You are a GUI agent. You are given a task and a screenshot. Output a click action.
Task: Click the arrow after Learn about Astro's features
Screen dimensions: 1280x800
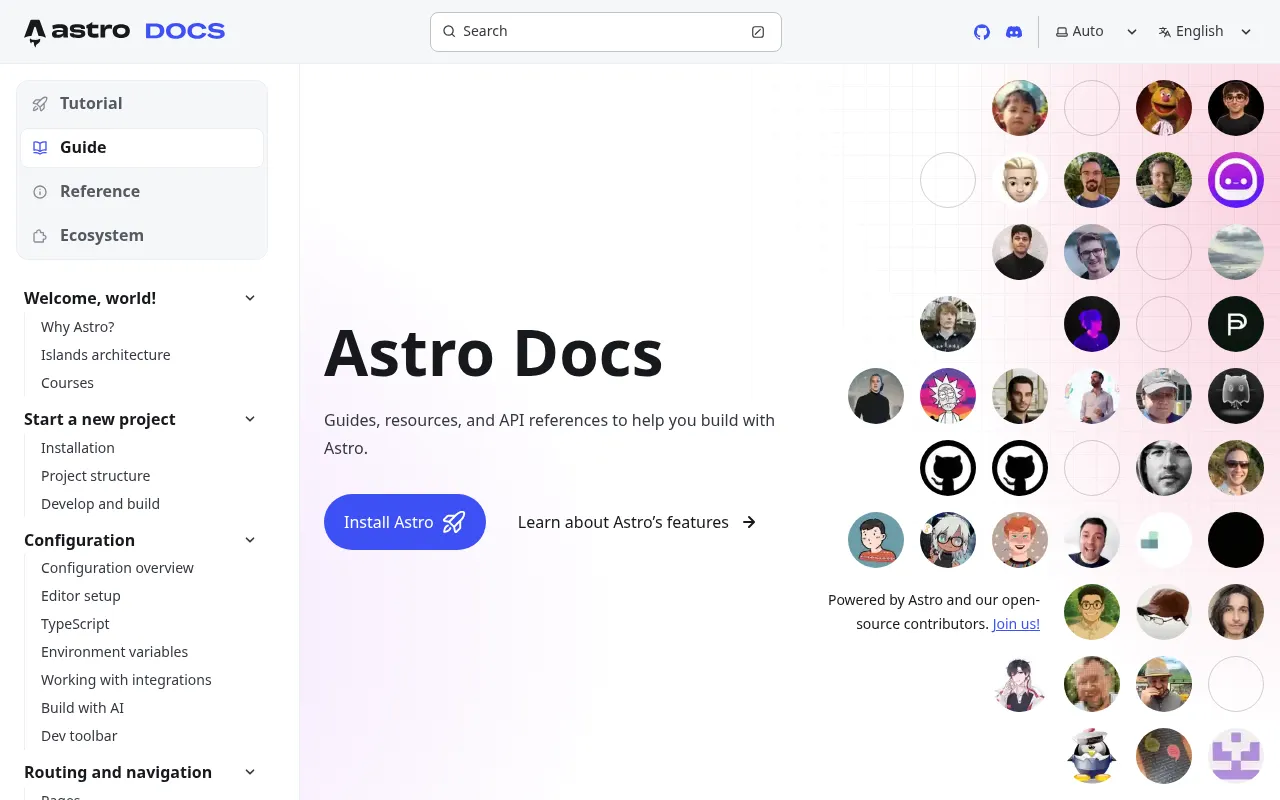tap(749, 522)
